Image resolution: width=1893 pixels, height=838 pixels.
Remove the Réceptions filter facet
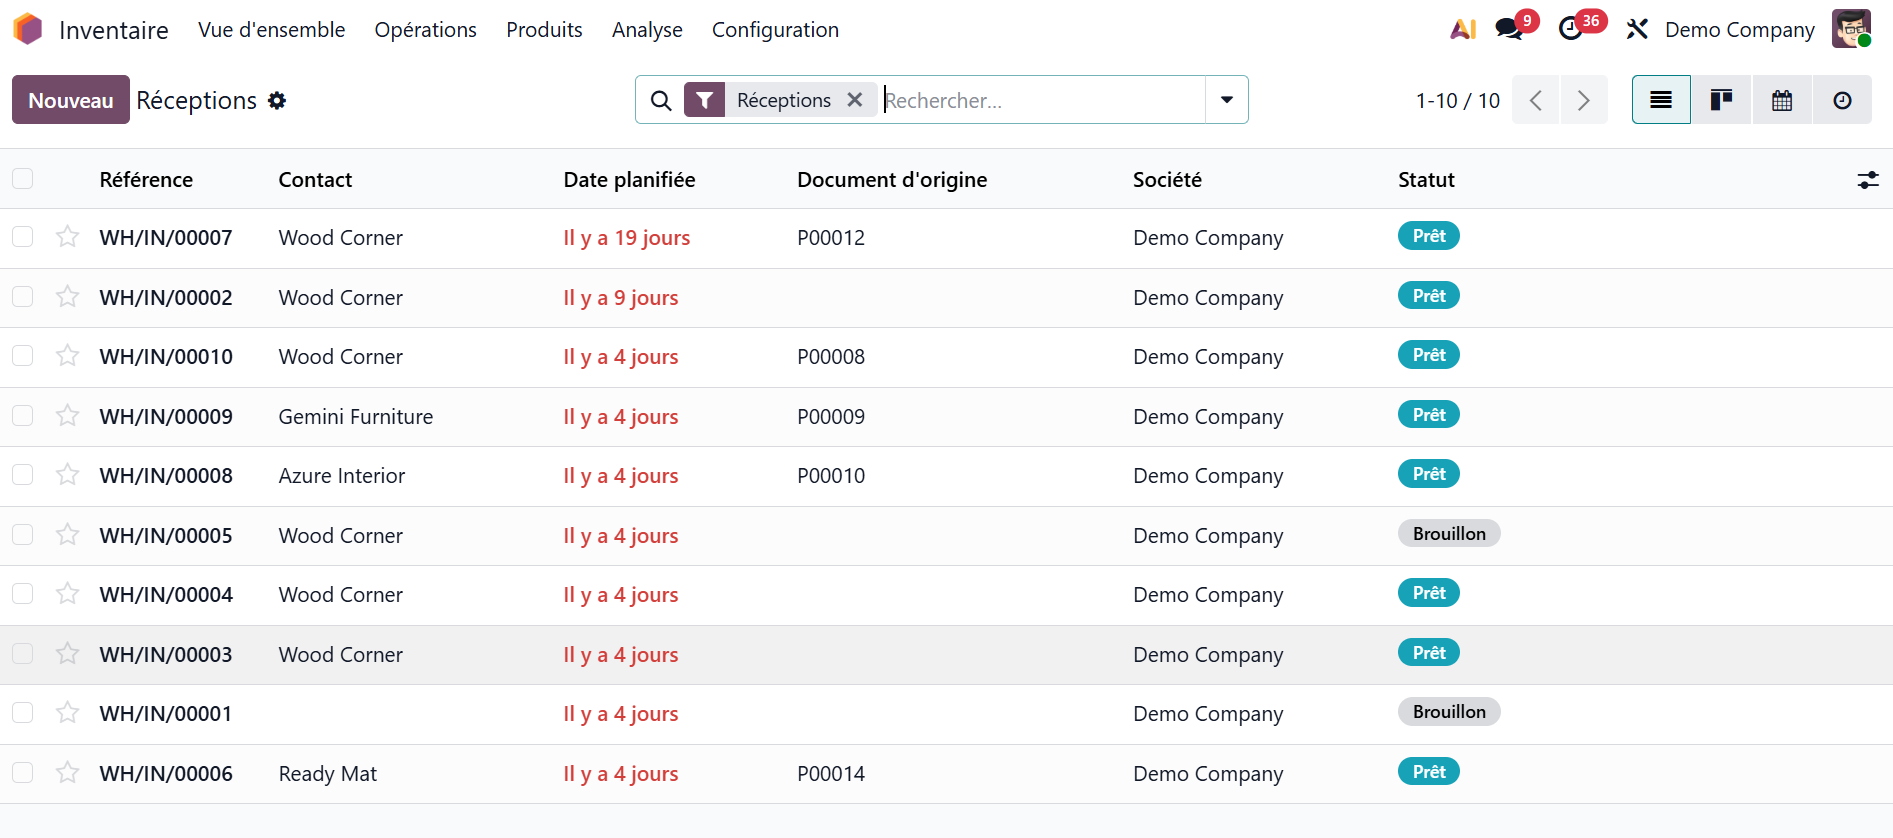click(x=855, y=100)
